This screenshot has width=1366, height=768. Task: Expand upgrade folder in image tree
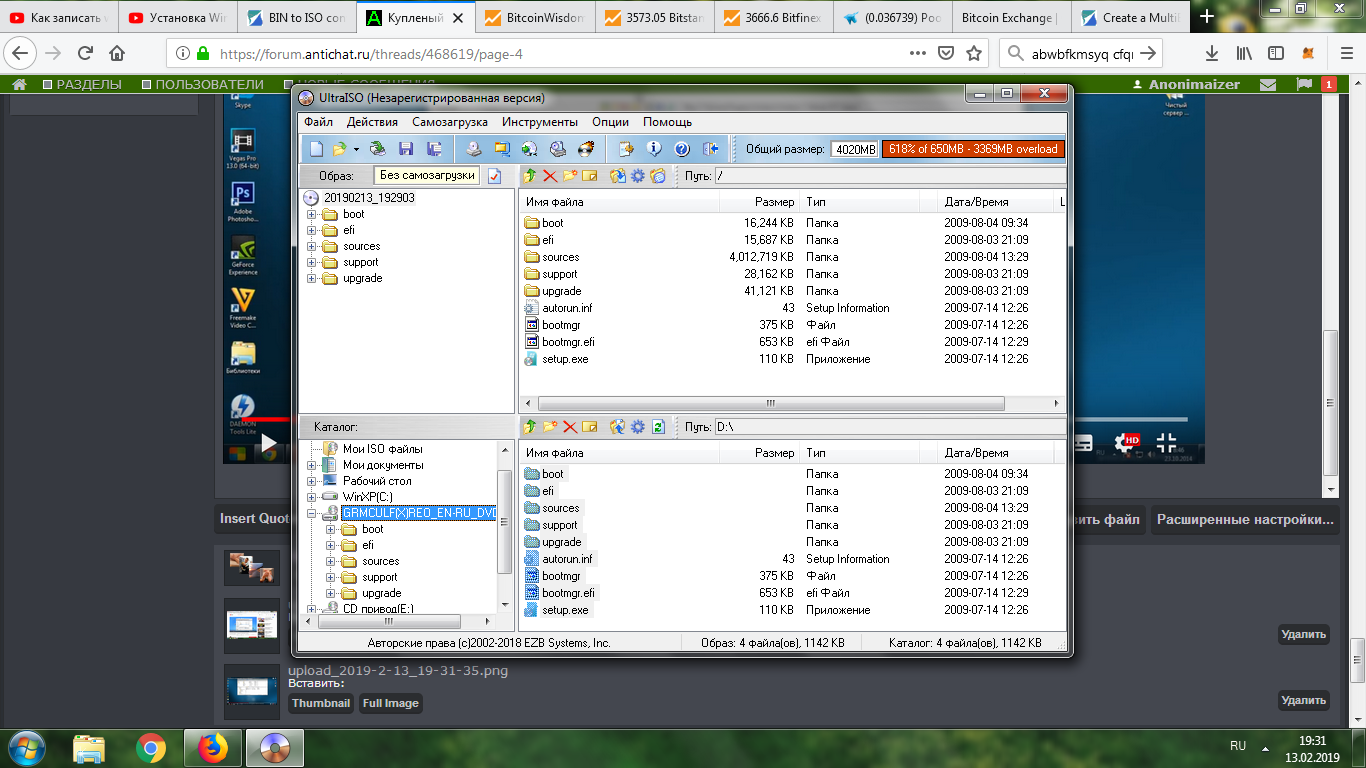point(312,278)
